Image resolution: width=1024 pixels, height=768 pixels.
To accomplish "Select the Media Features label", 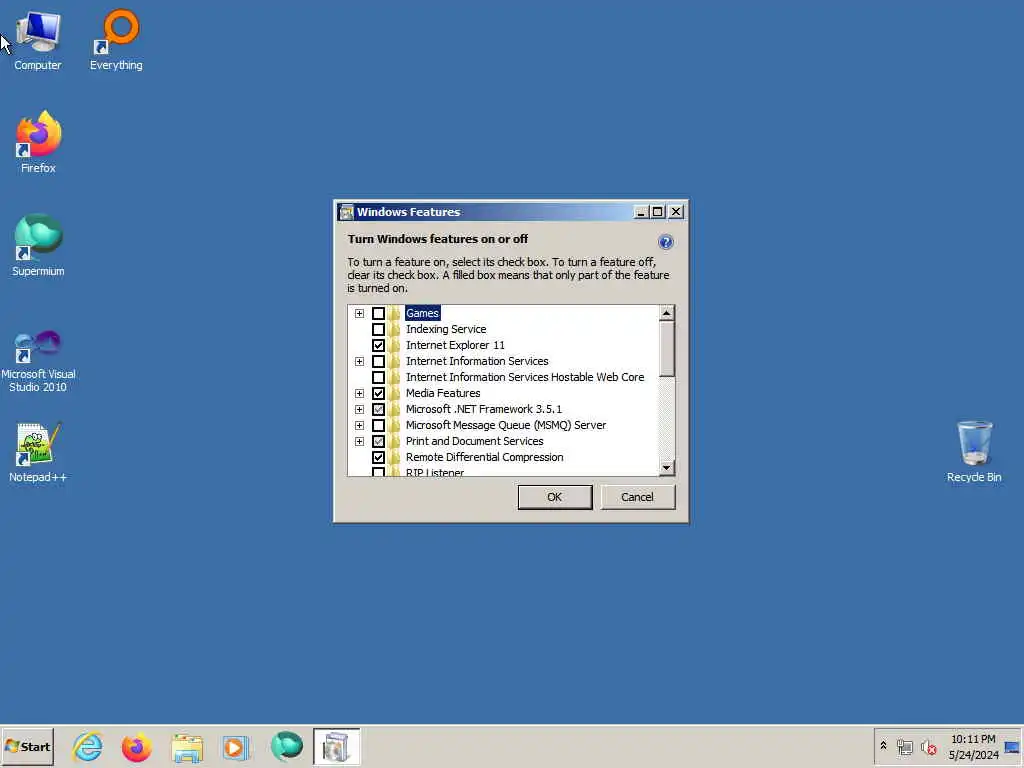I will [x=443, y=393].
